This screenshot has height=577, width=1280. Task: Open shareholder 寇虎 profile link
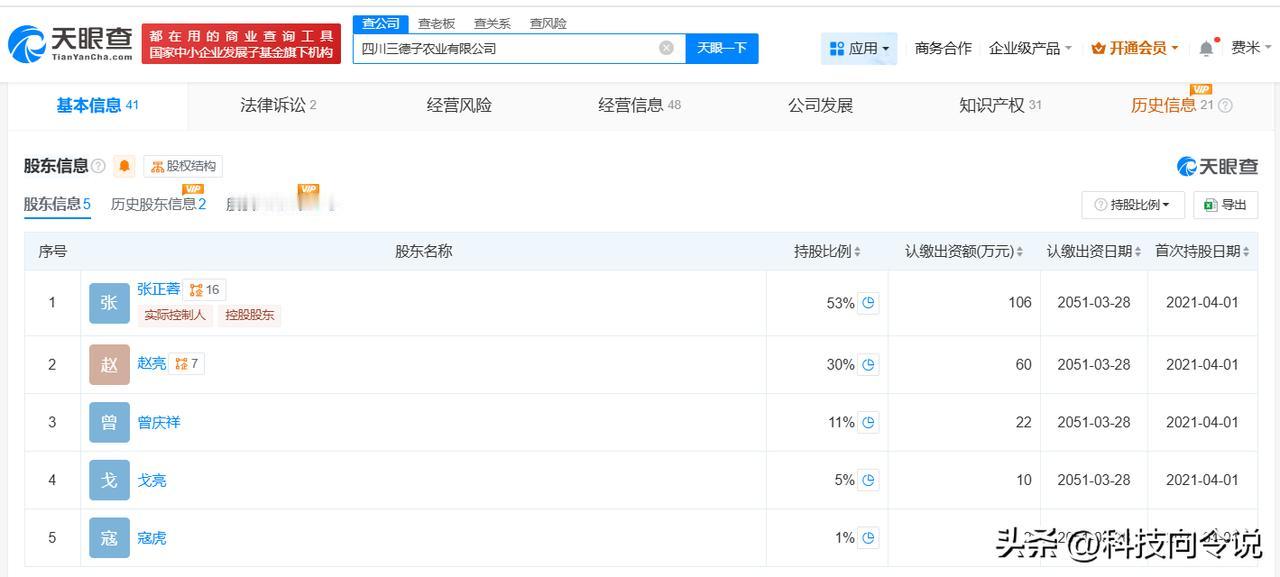pos(152,538)
